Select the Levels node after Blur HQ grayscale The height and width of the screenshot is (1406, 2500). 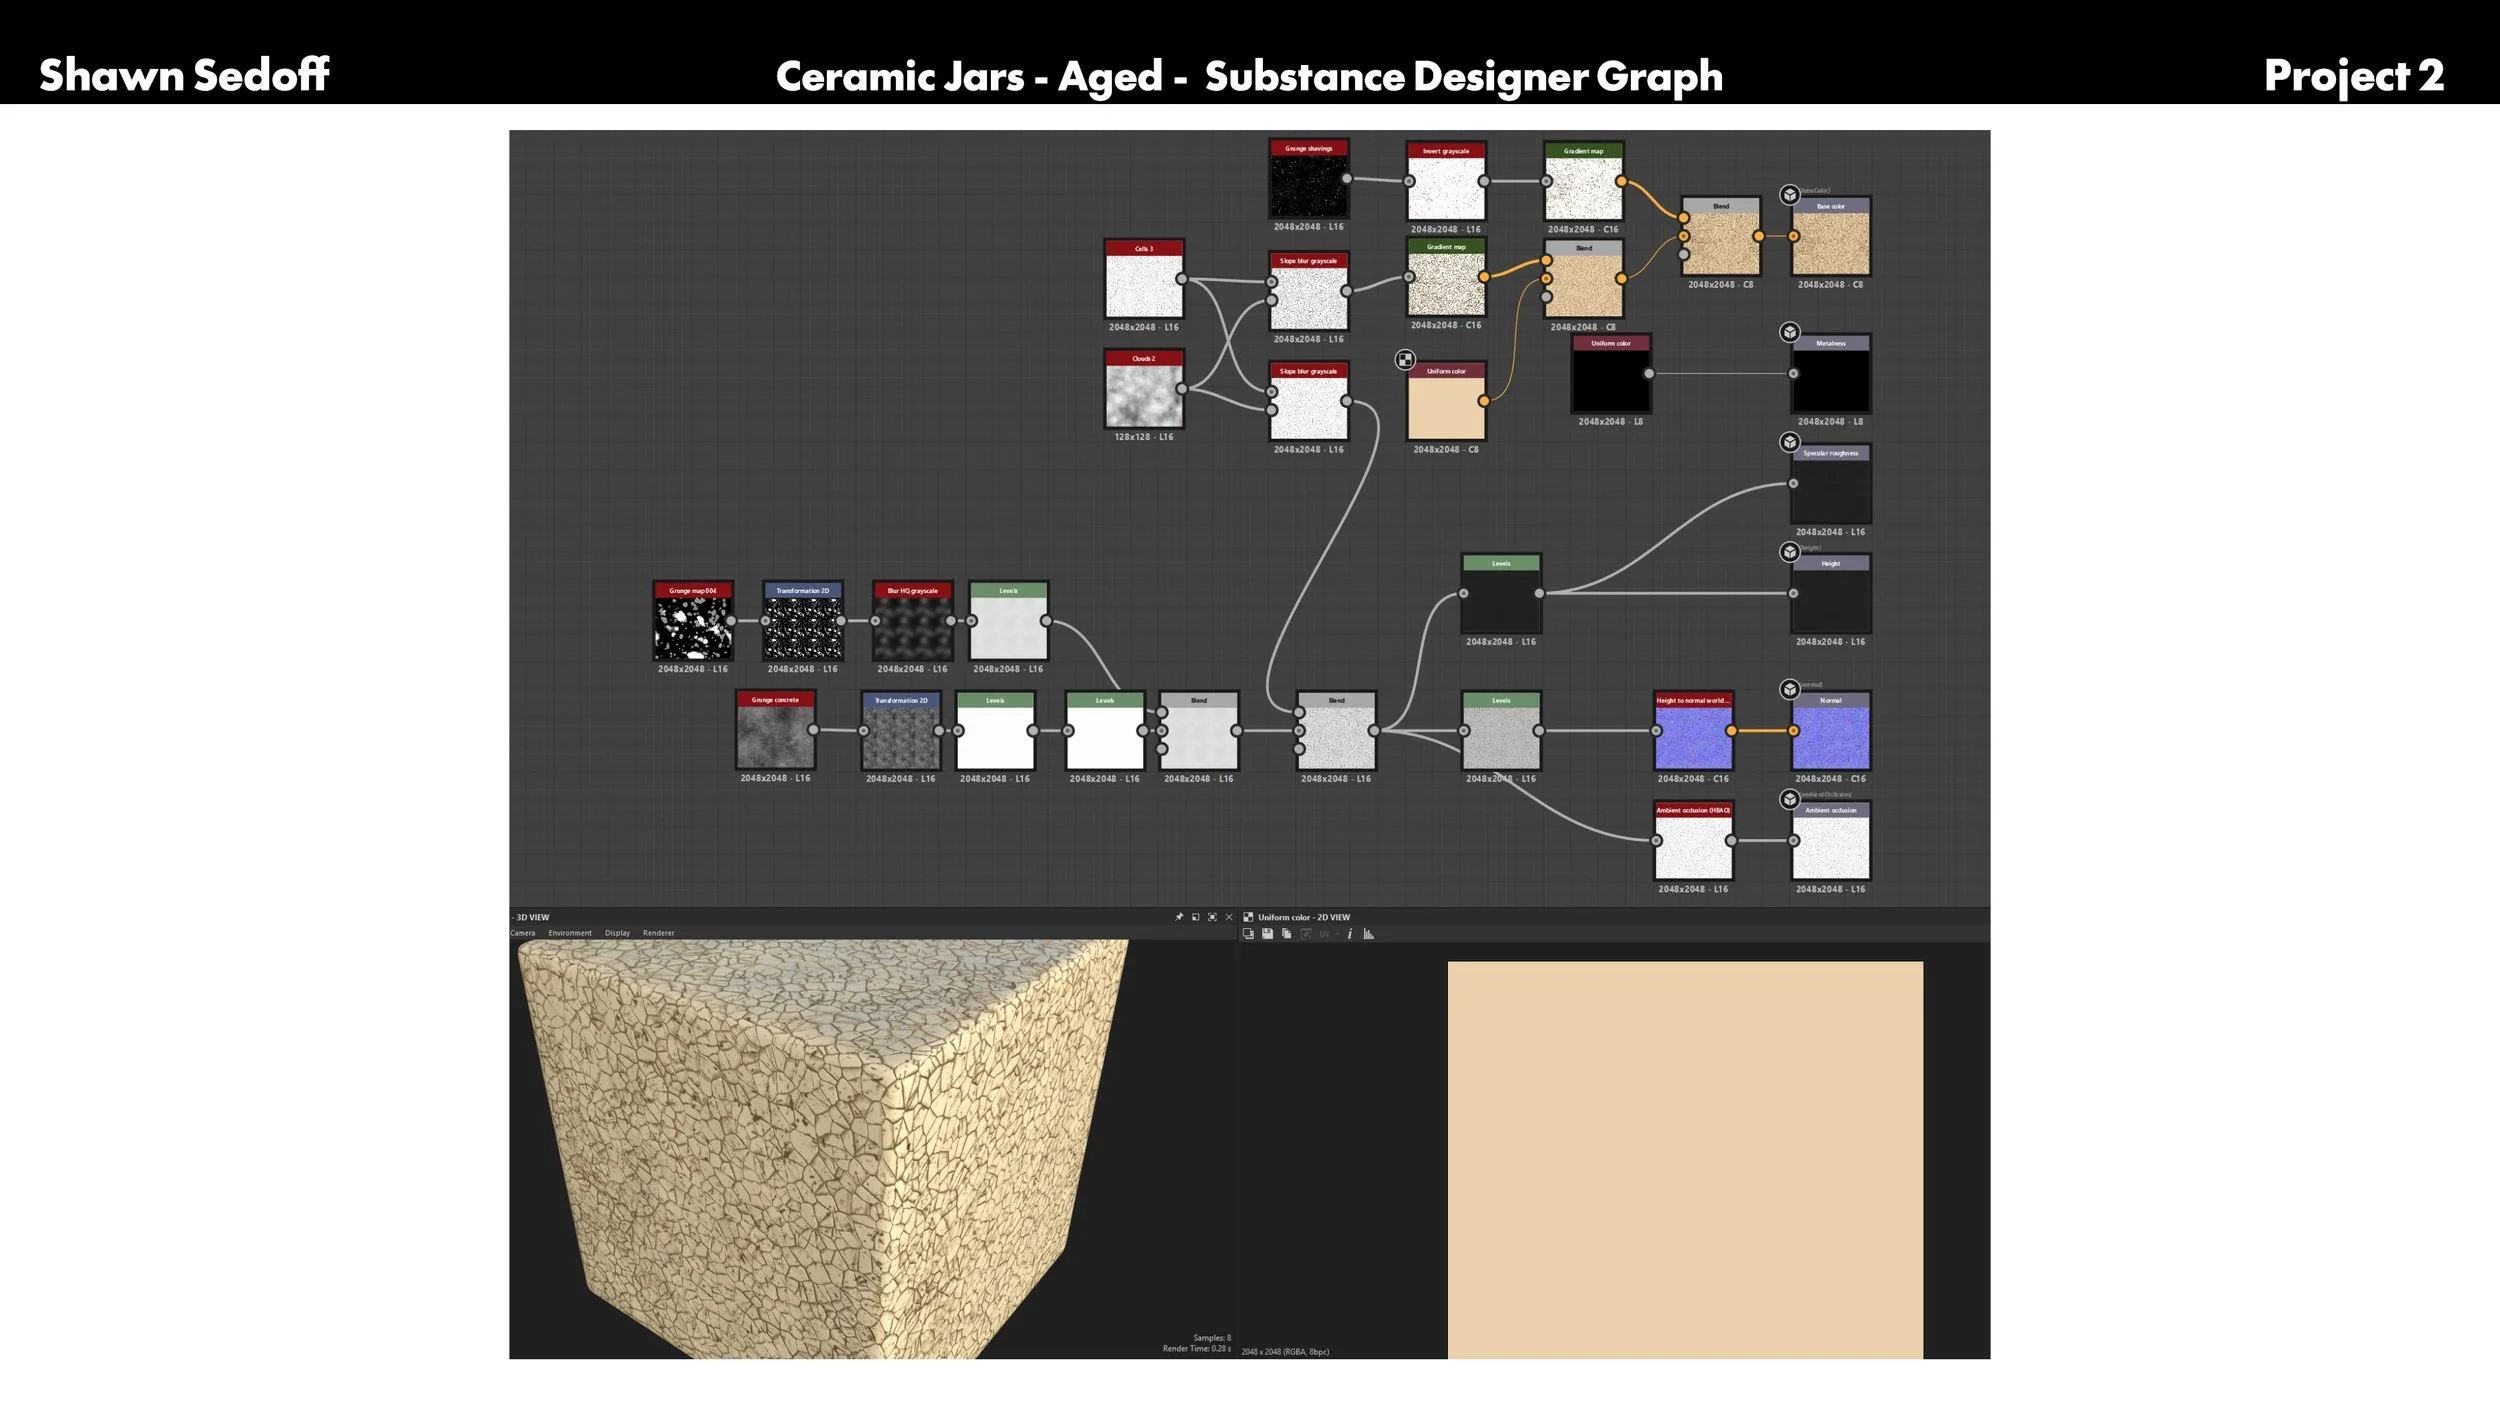click(1009, 620)
